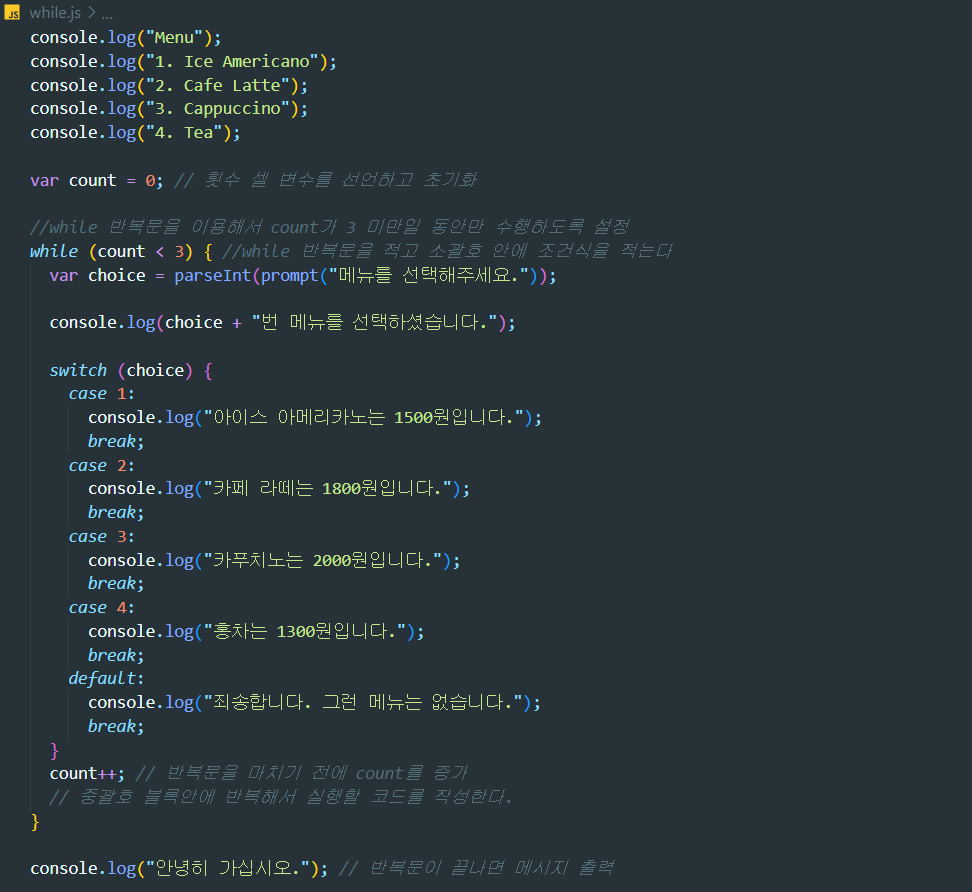Click the console.log("Menu") line
This screenshot has width=972, height=892.
pyautogui.click(x=126, y=38)
